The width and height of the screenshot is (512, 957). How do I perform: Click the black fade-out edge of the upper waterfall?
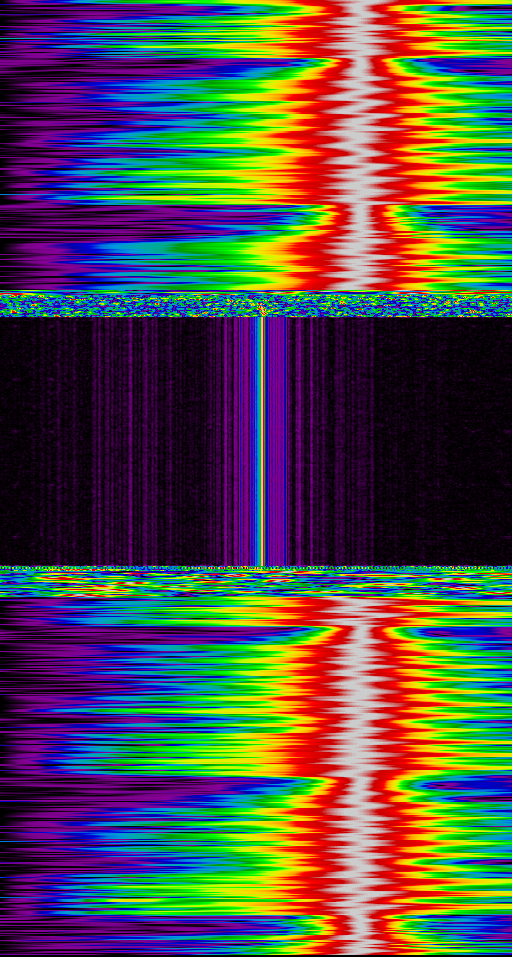click(x=5, y=146)
